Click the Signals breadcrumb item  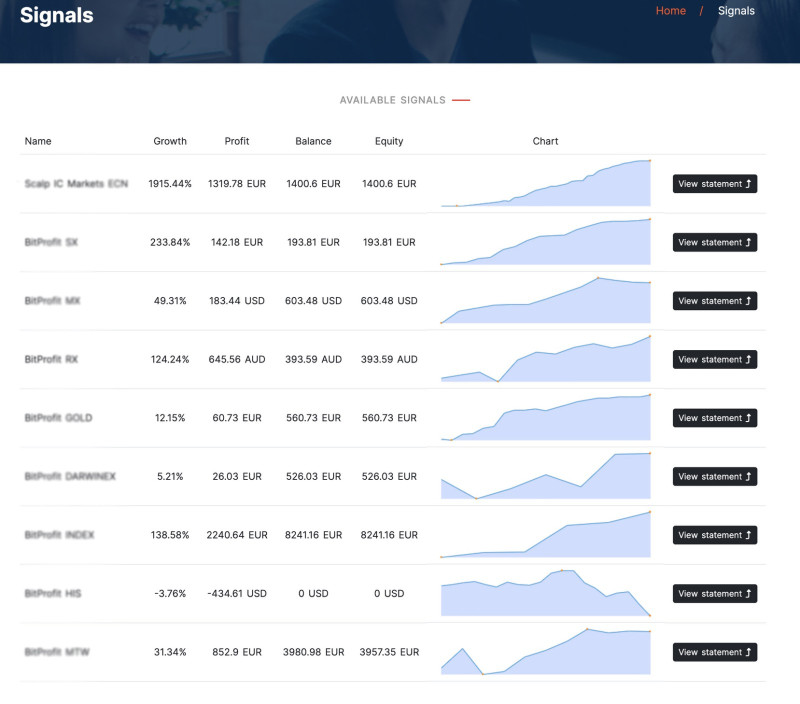[x=736, y=11]
